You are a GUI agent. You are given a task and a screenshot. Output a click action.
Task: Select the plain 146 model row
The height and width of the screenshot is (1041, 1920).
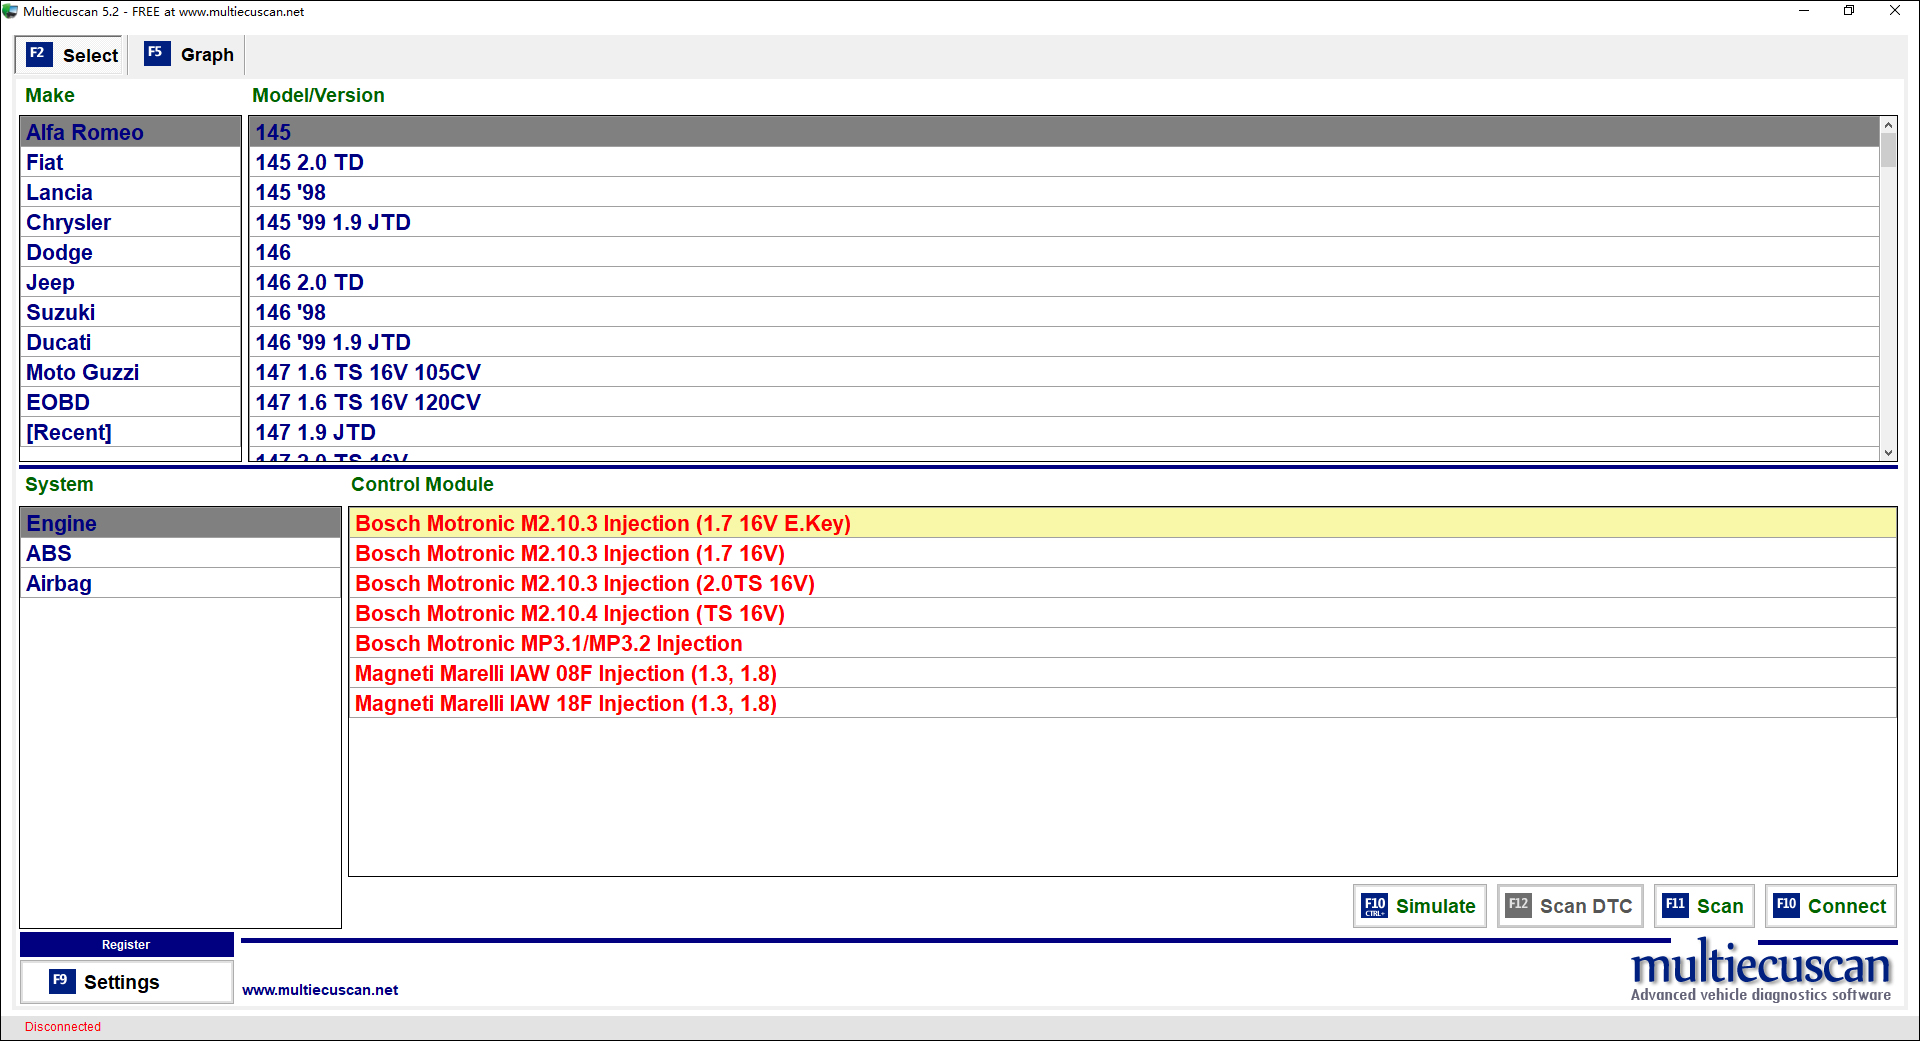tap(1064, 252)
